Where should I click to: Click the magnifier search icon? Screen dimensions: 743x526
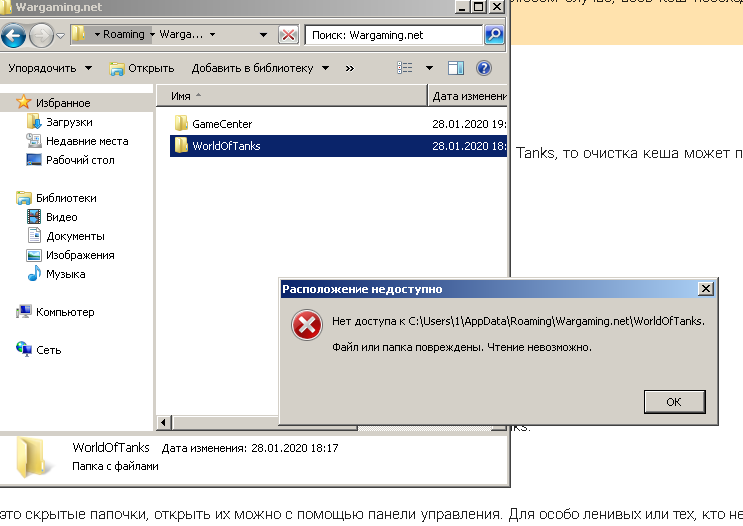click(x=494, y=35)
